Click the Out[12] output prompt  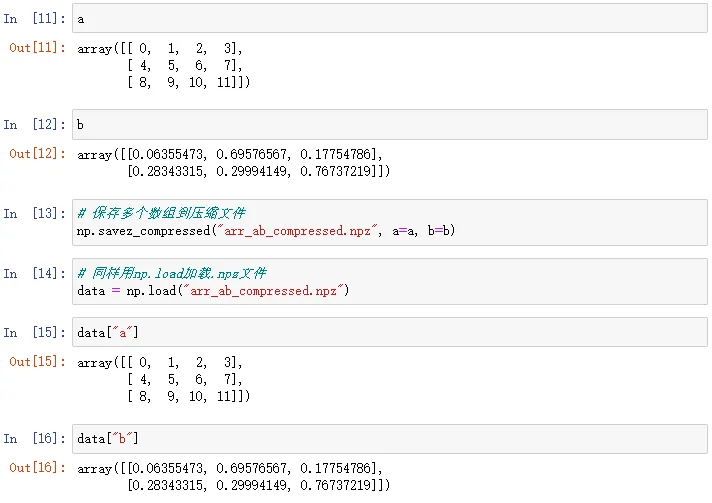tap(37, 154)
